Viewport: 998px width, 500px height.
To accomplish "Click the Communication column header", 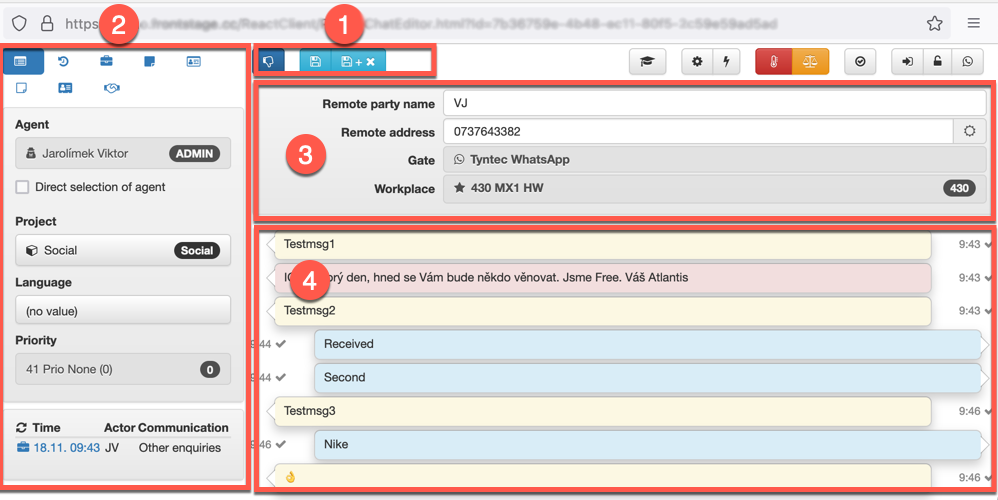I will (x=183, y=427).
